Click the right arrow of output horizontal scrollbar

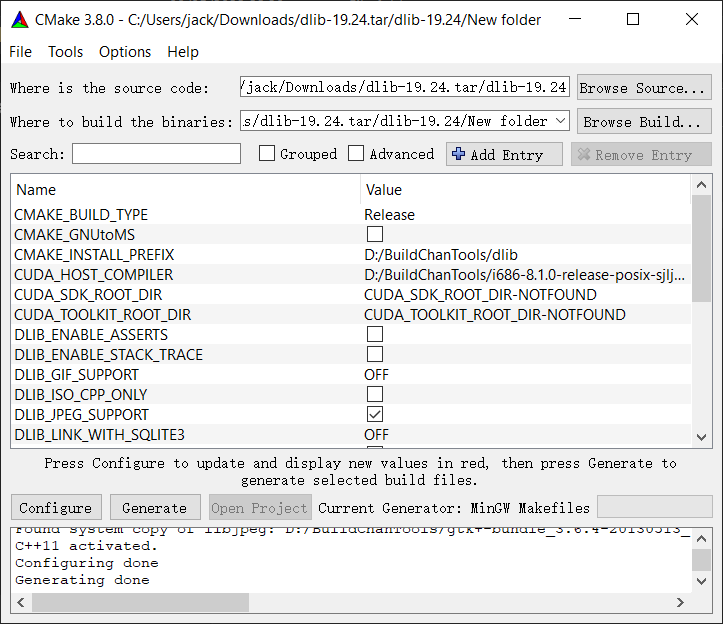(x=682, y=602)
